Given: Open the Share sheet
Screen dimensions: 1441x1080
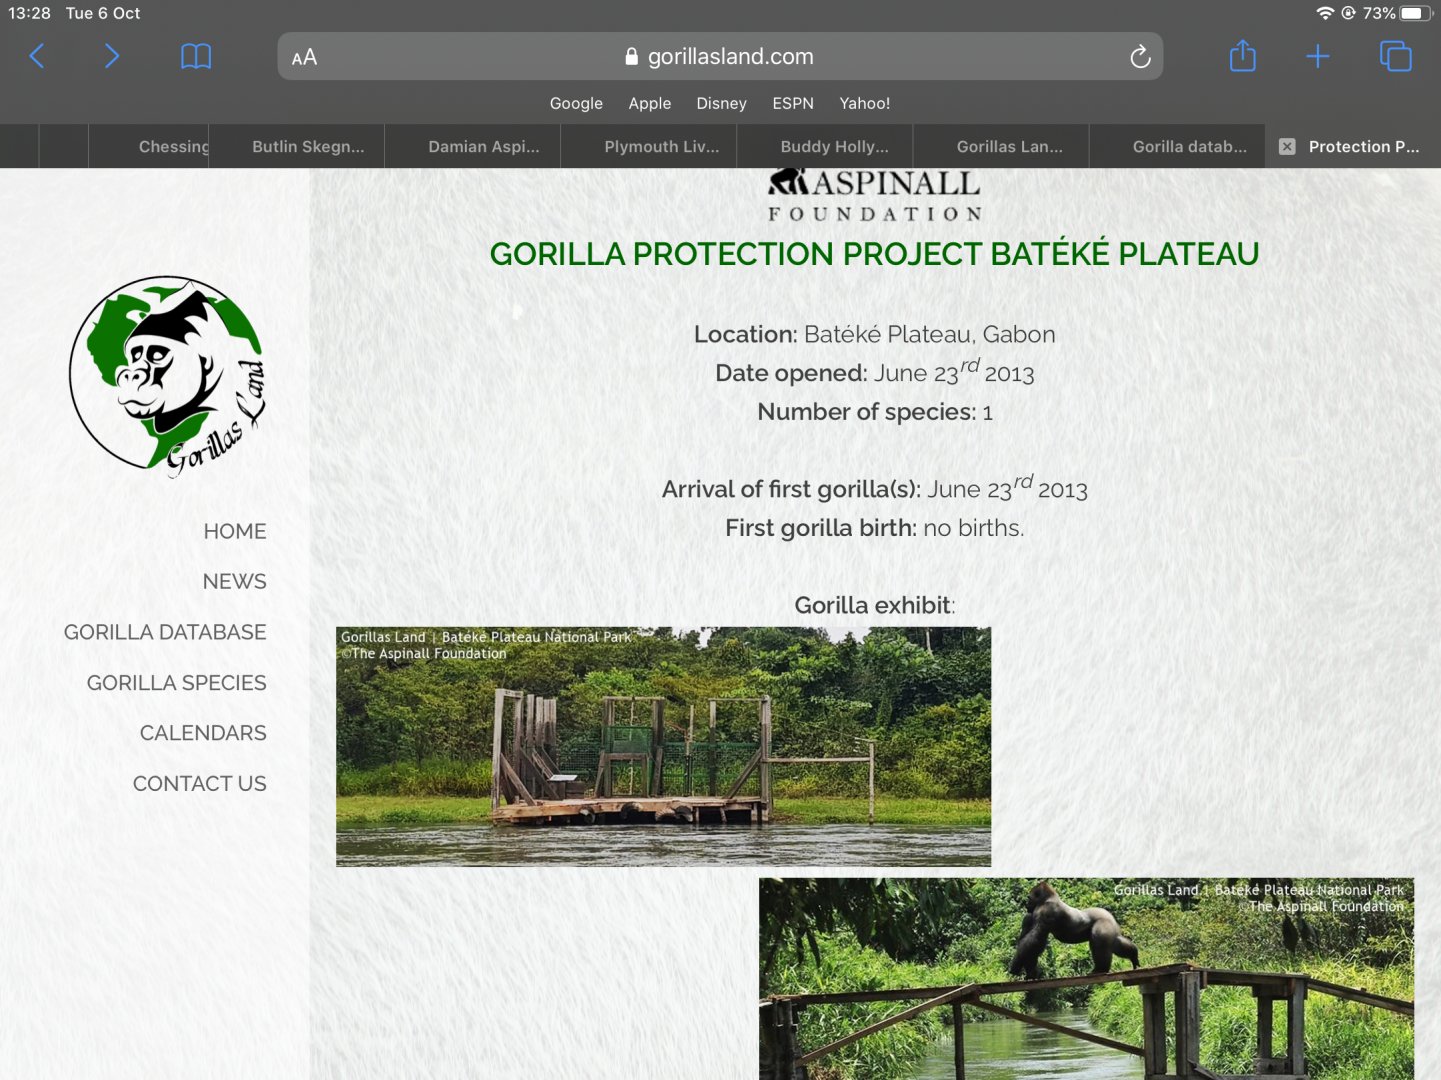Looking at the screenshot, I should (x=1242, y=56).
